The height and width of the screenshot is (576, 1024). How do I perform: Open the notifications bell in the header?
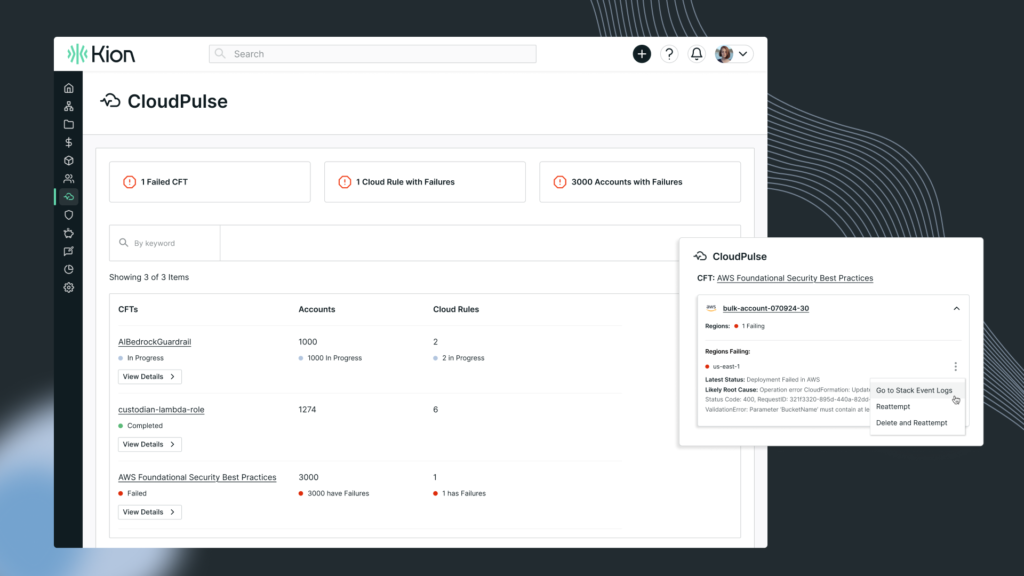click(x=696, y=53)
